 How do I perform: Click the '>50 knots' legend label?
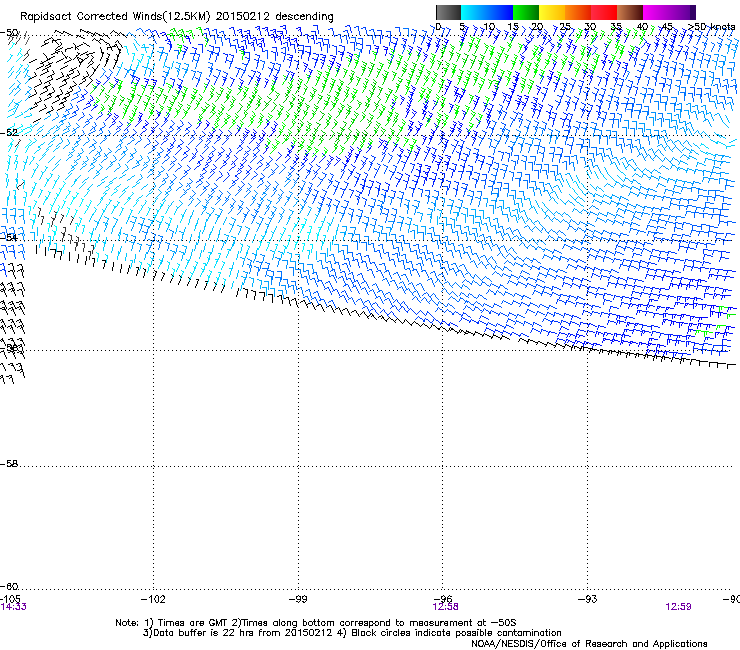711,26
